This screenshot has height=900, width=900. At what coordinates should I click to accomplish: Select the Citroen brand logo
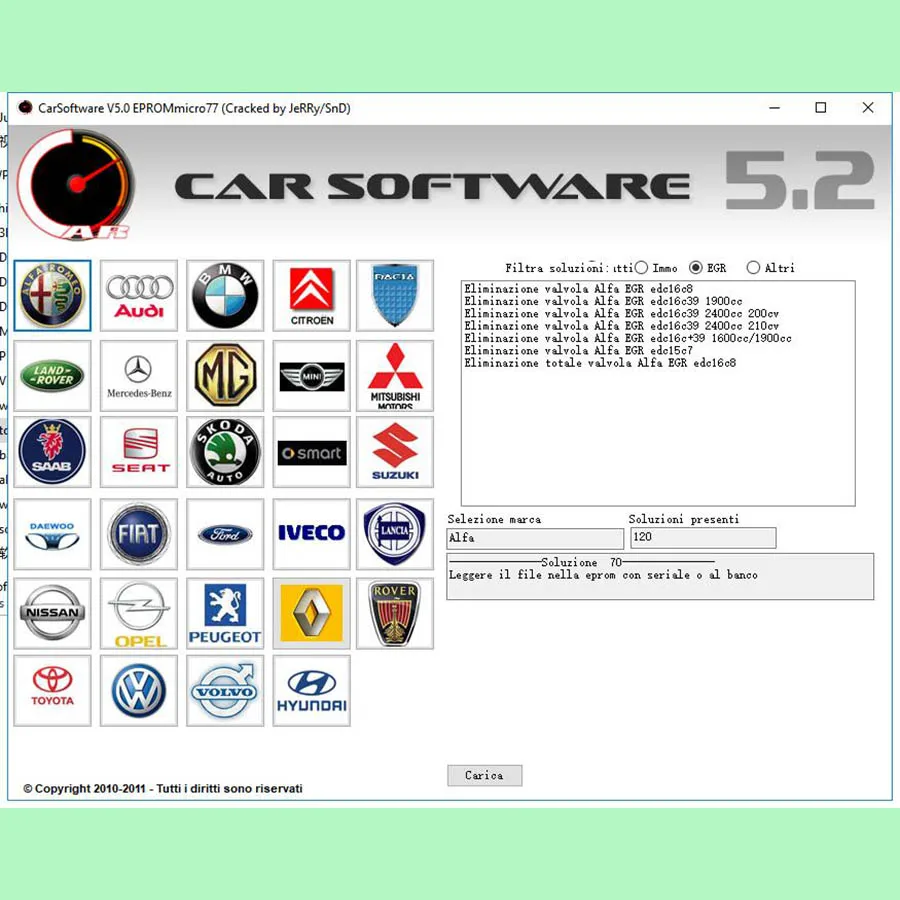coord(311,296)
